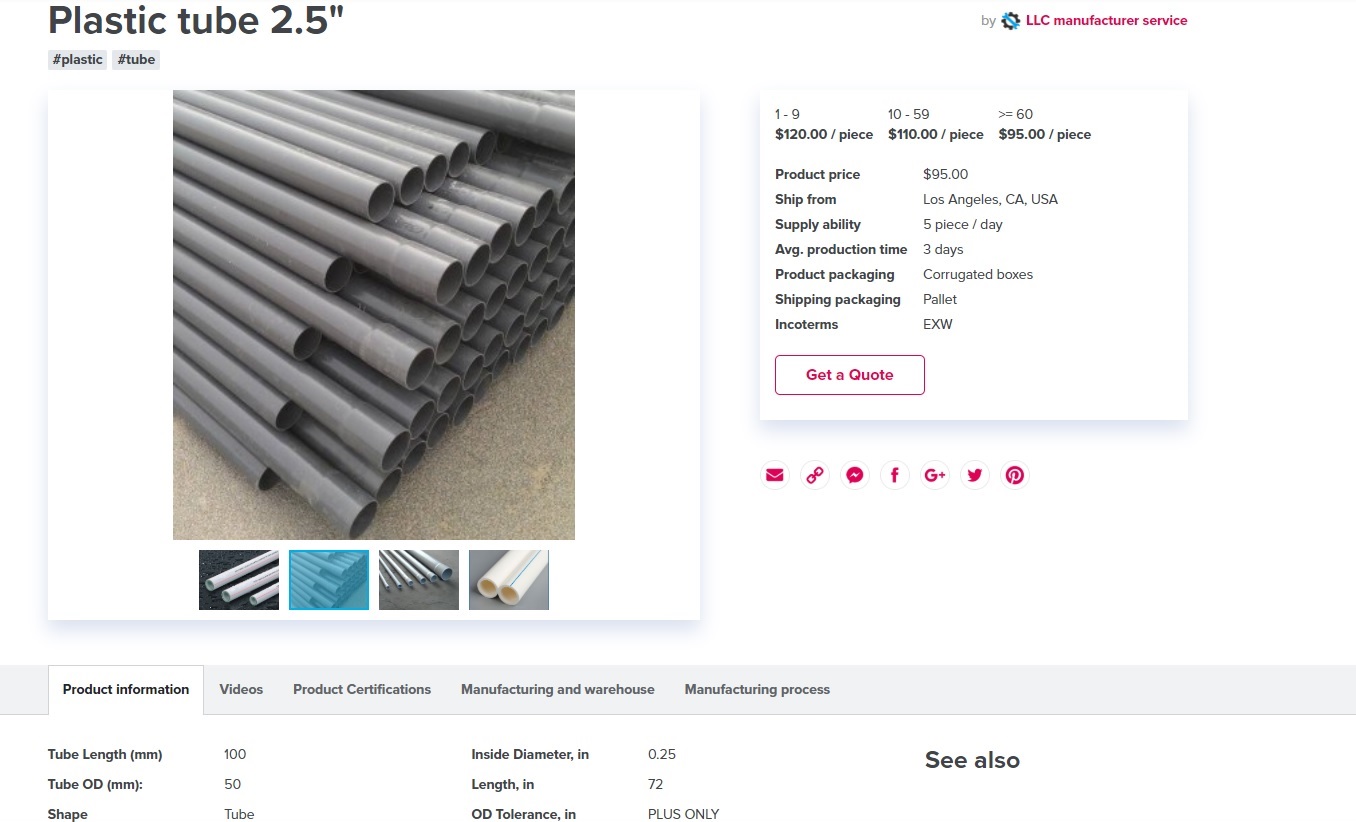Viewport: 1356px width, 822px height.
Task: Open the Videos tab
Action: (x=241, y=689)
